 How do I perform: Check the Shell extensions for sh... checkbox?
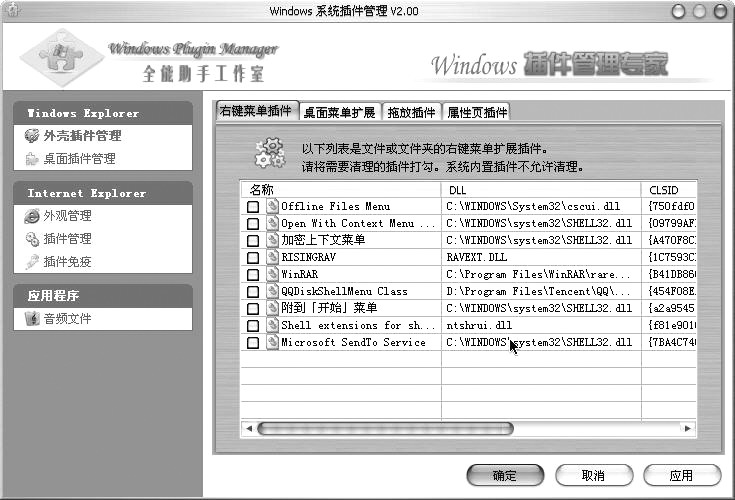tap(253, 326)
